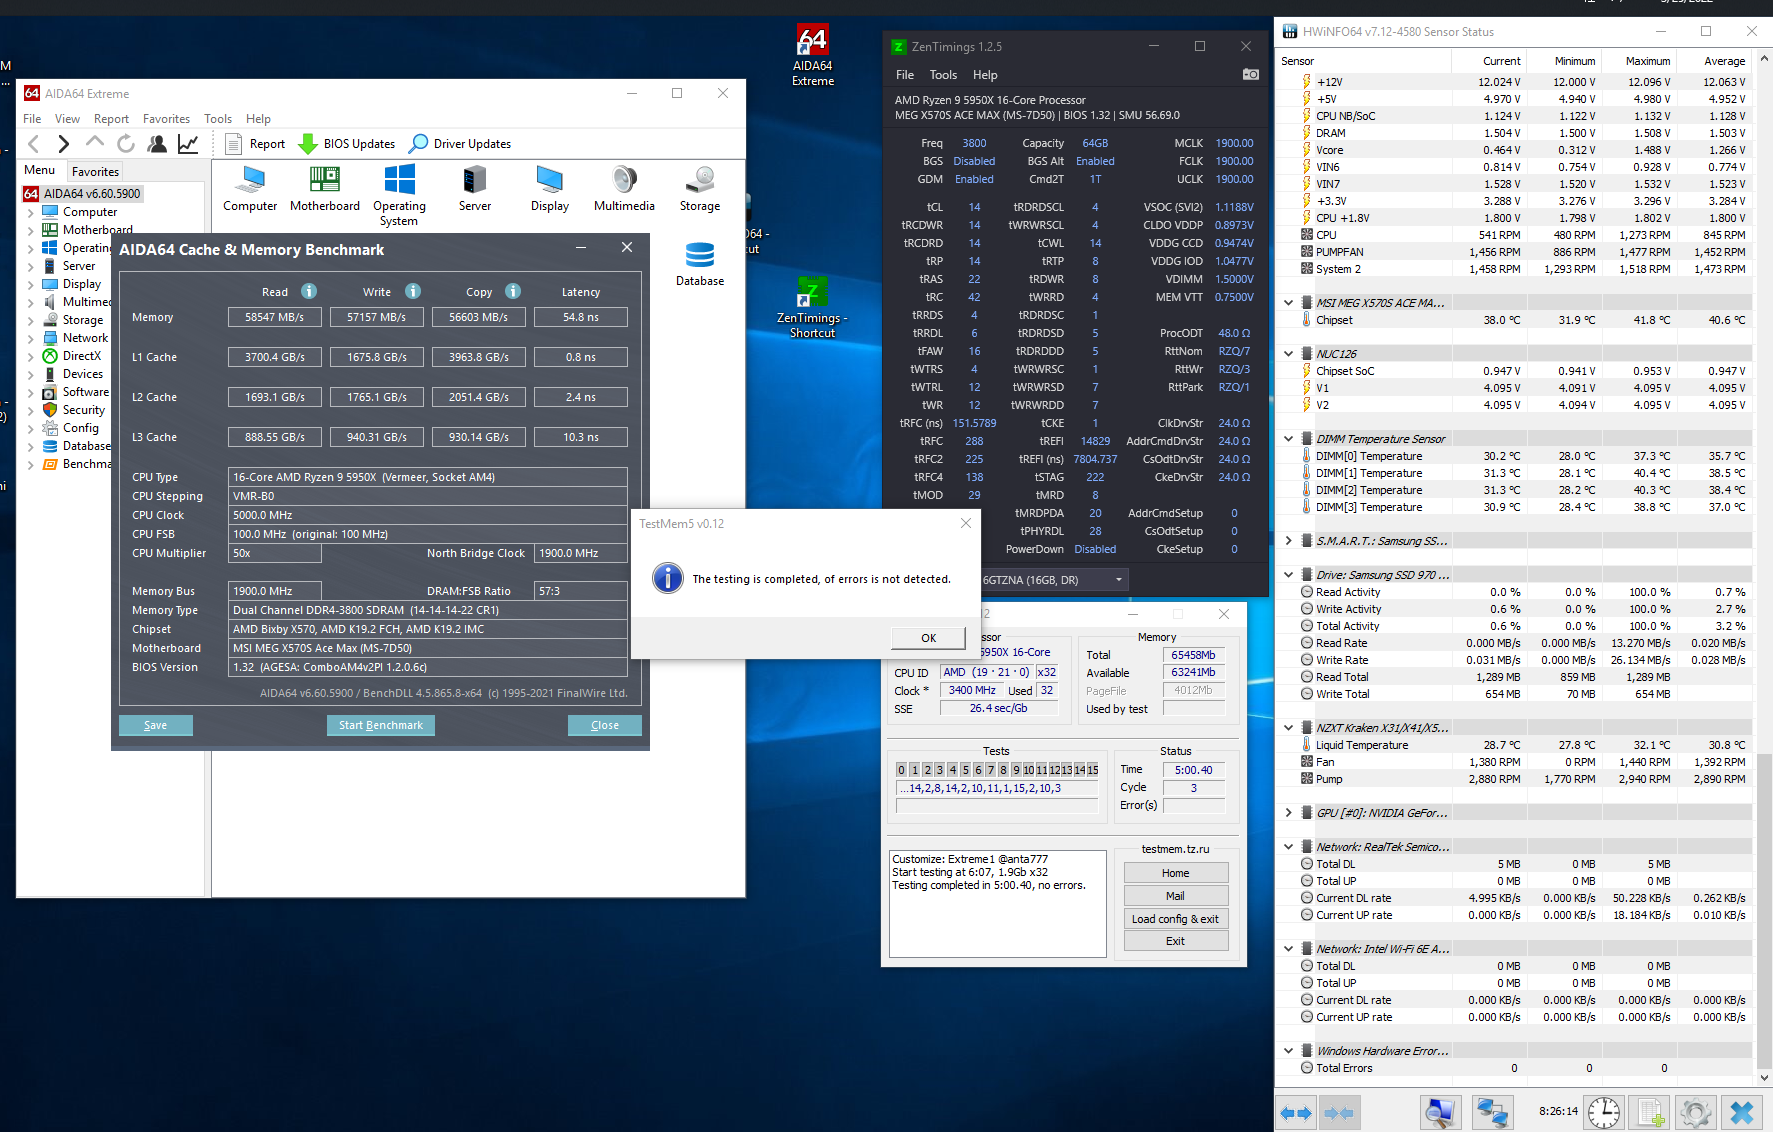Click HWiNFO log file sheet icon with plus
1773x1132 pixels.
click(x=1651, y=1113)
